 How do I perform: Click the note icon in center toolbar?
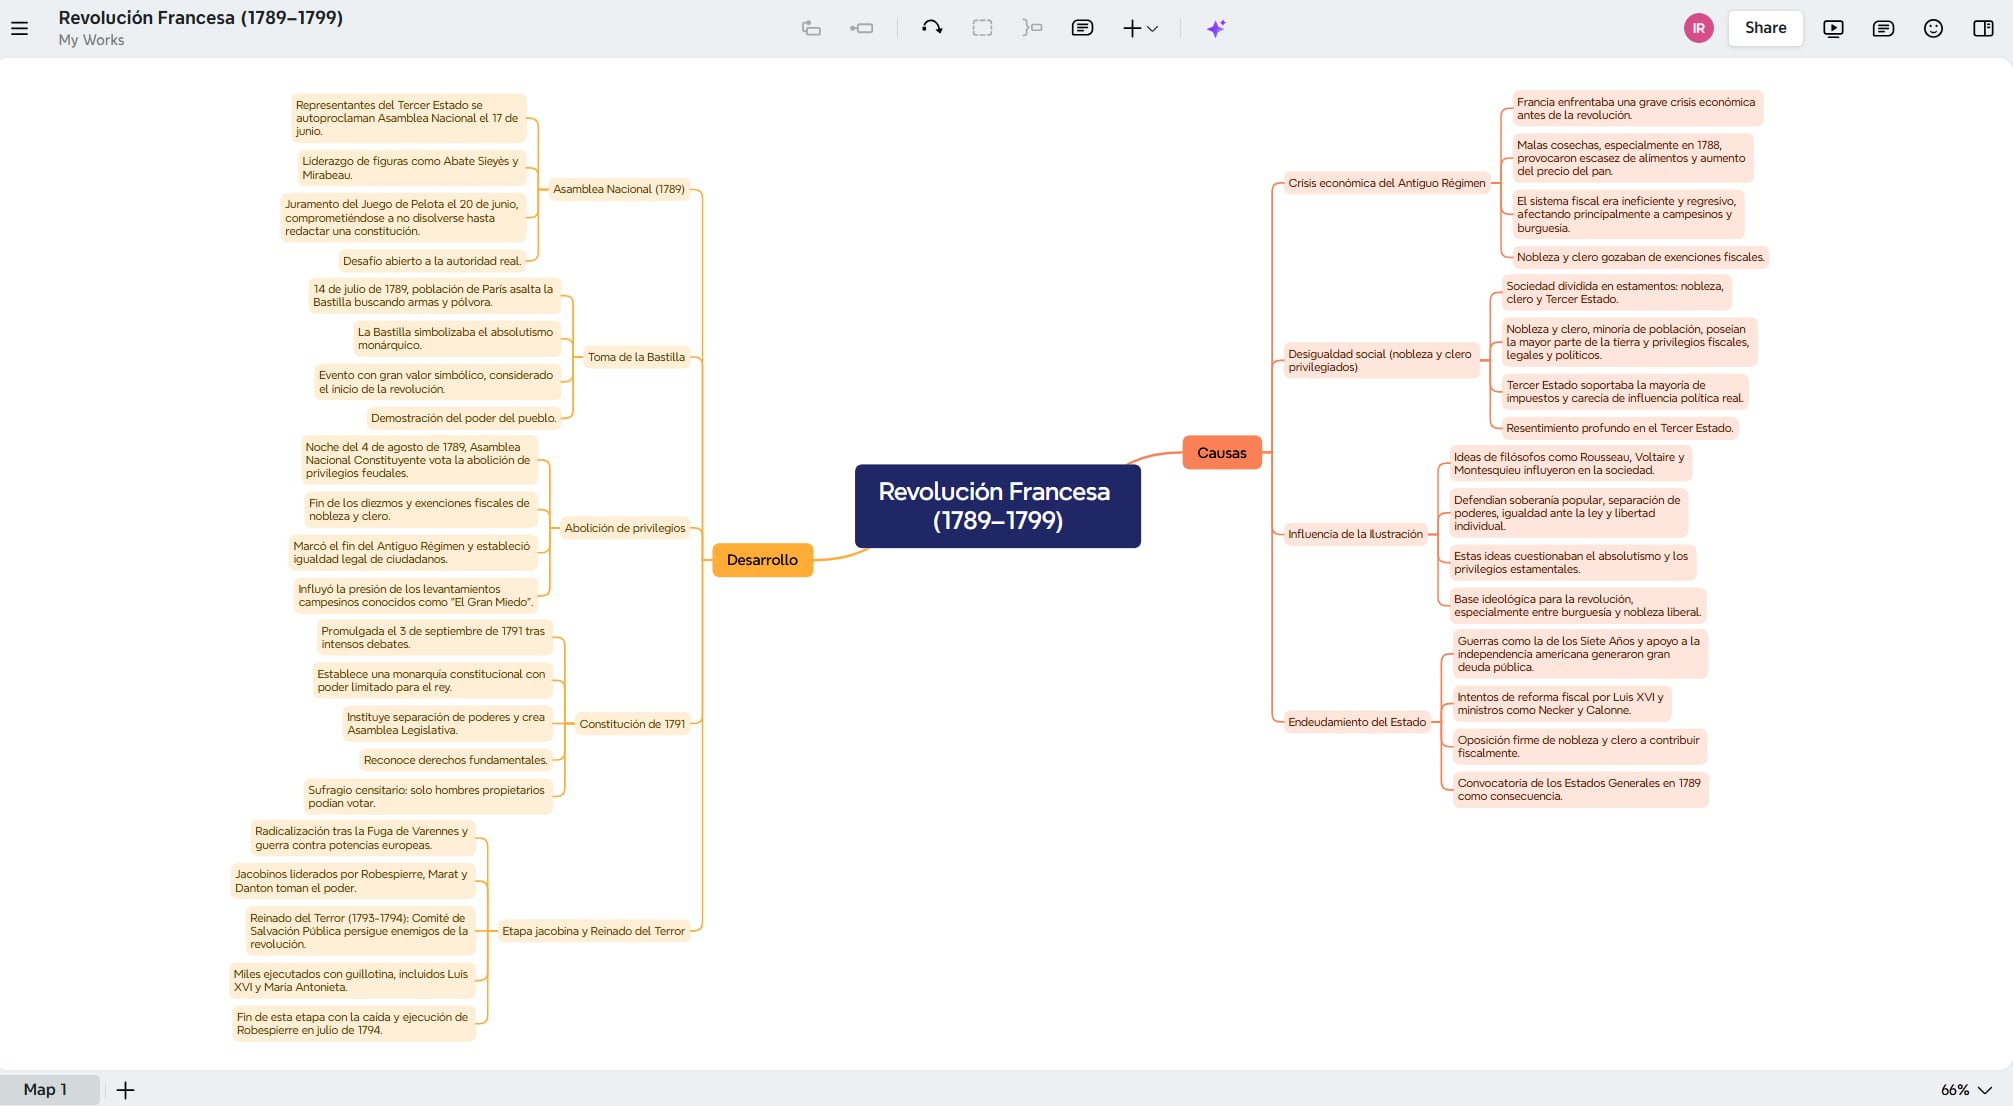(x=1082, y=28)
